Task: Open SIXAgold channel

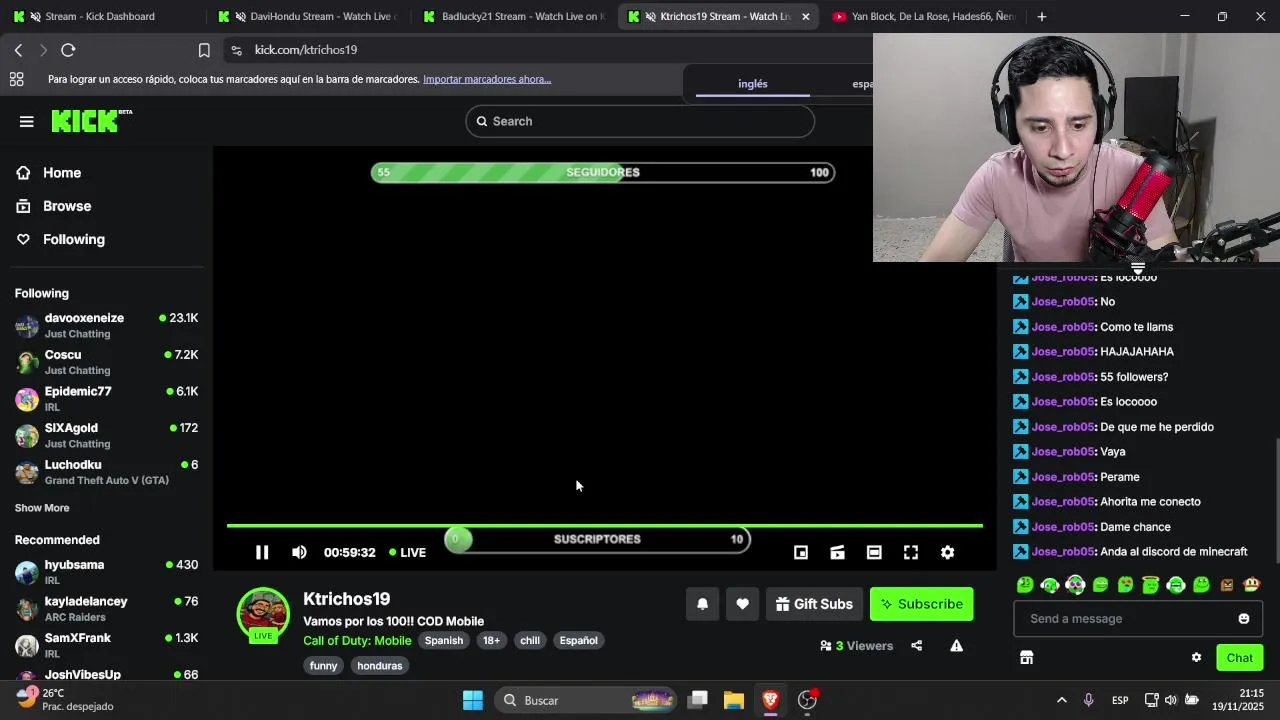Action: [107, 435]
